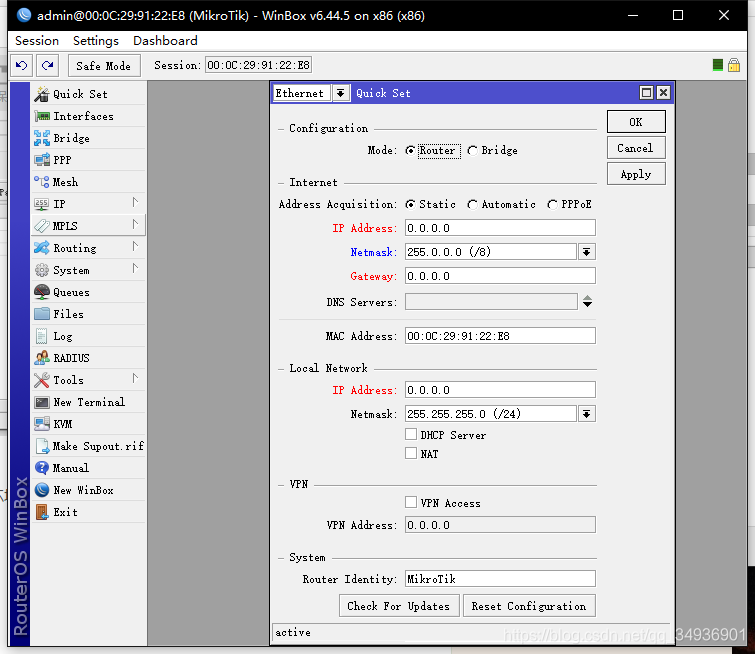
Task: Maximize the Quick Set inner window
Action: (x=646, y=92)
